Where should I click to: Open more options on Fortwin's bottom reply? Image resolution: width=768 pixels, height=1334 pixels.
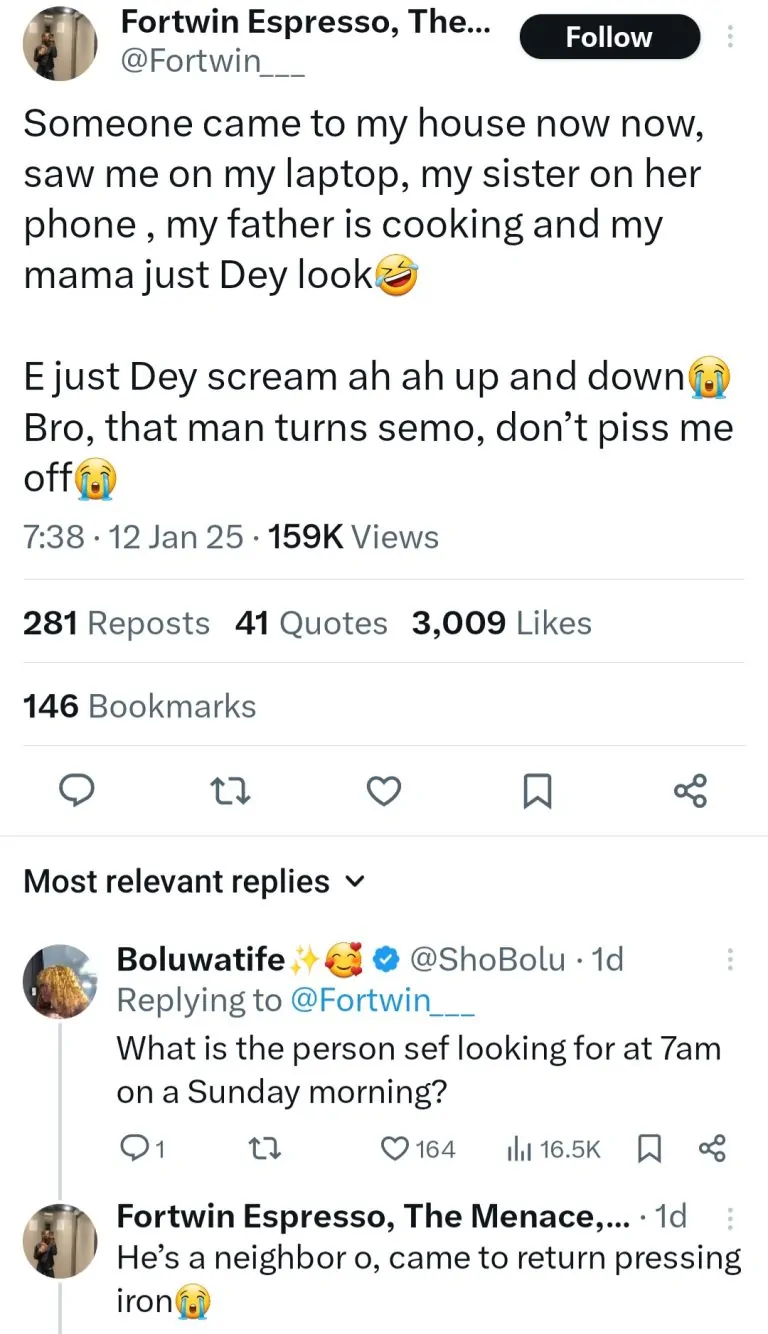click(x=731, y=1217)
